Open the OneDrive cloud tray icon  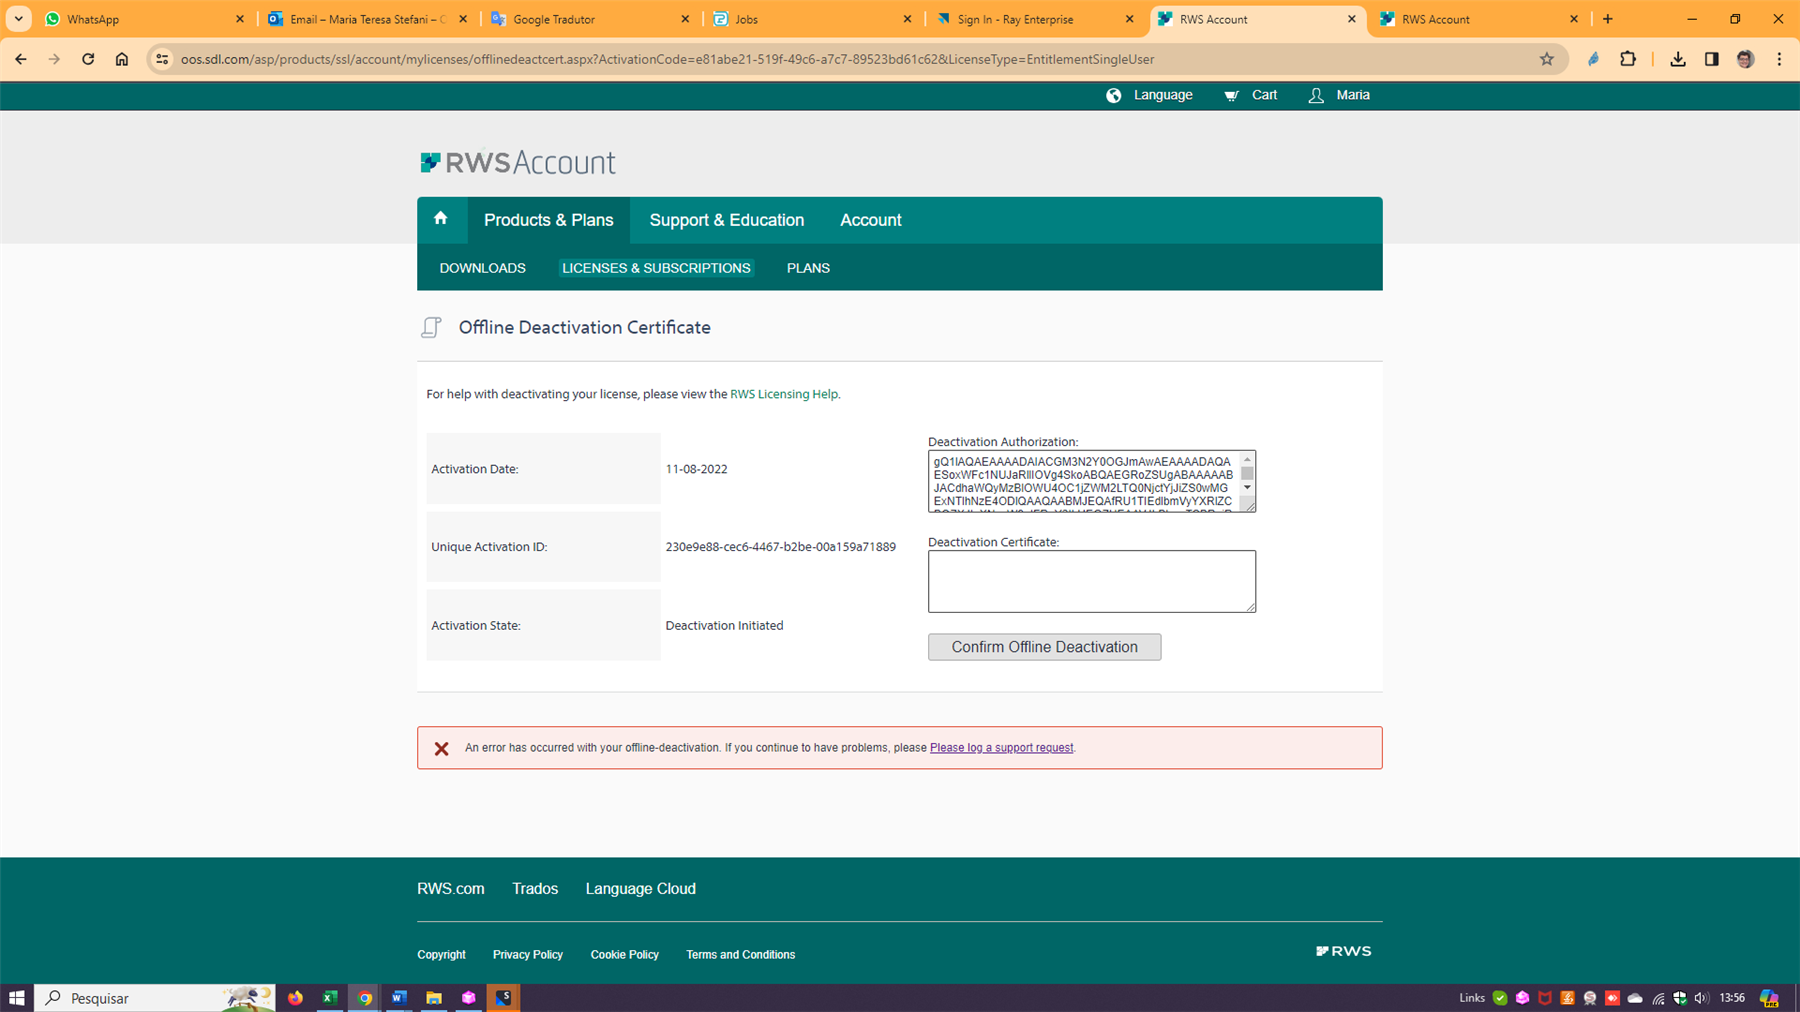pos(1635,998)
